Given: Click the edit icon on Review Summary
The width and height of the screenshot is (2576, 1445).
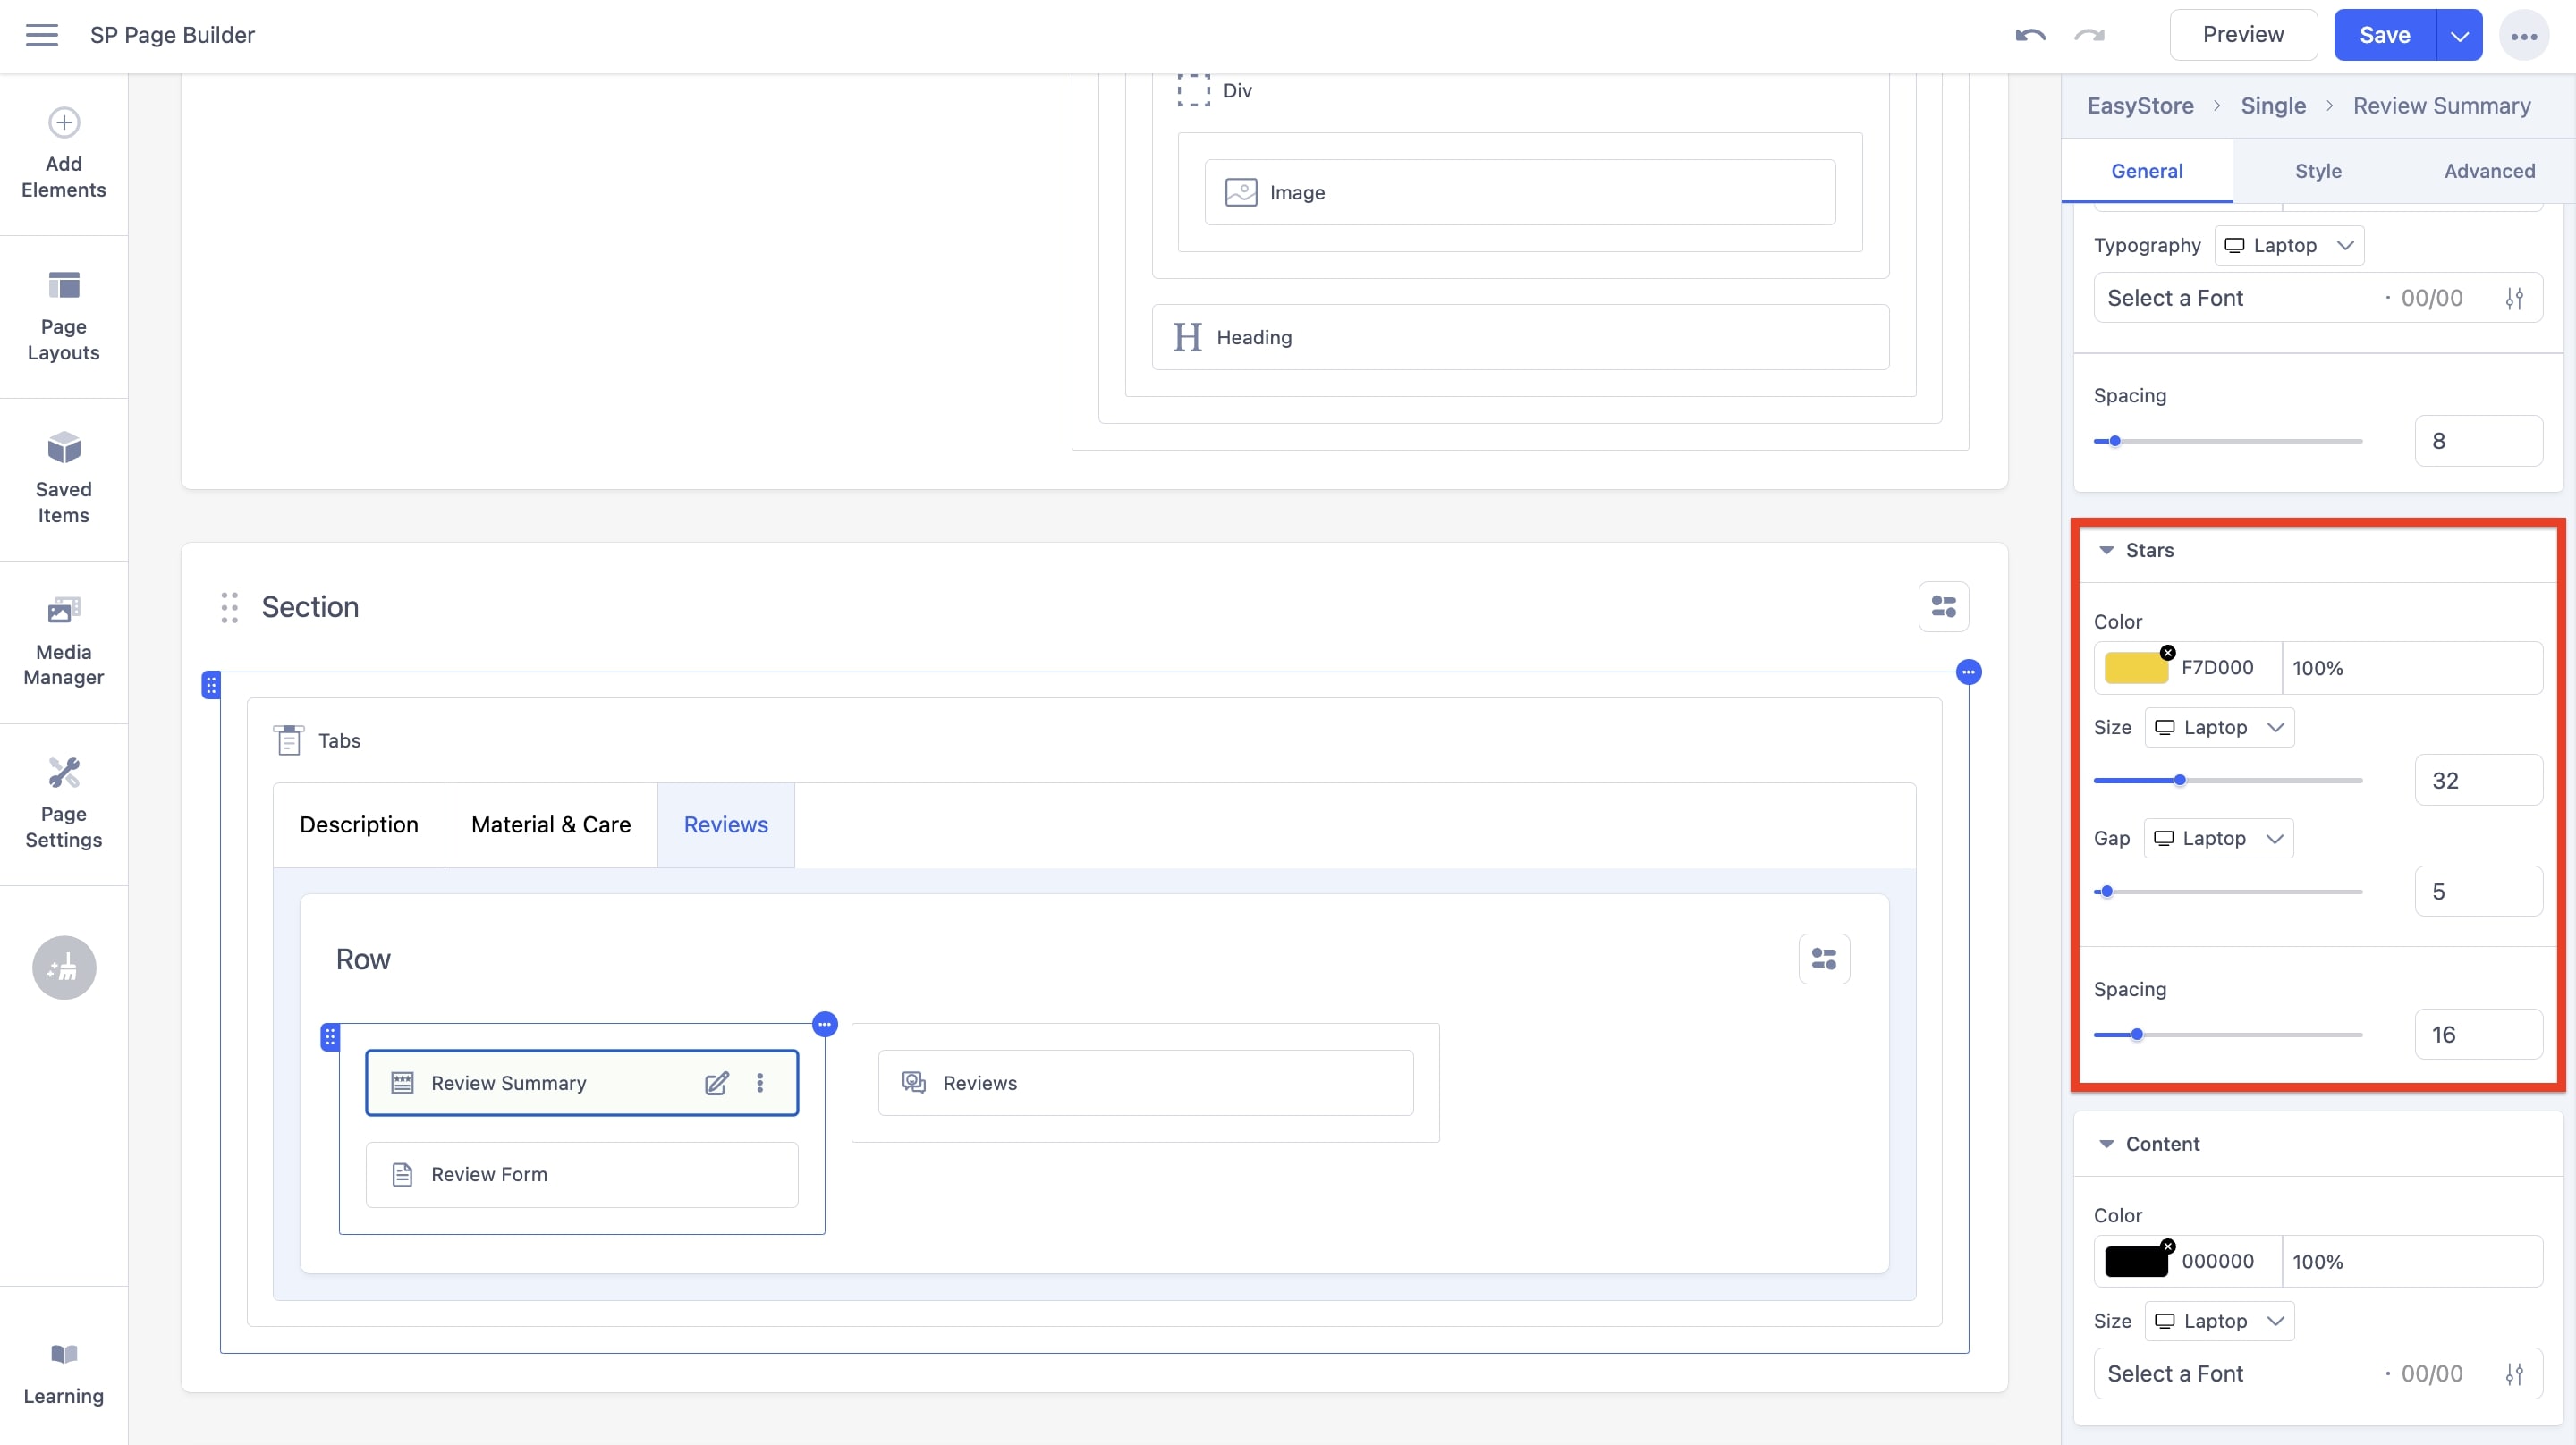Looking at the screenshot, I should (716, 1083).
